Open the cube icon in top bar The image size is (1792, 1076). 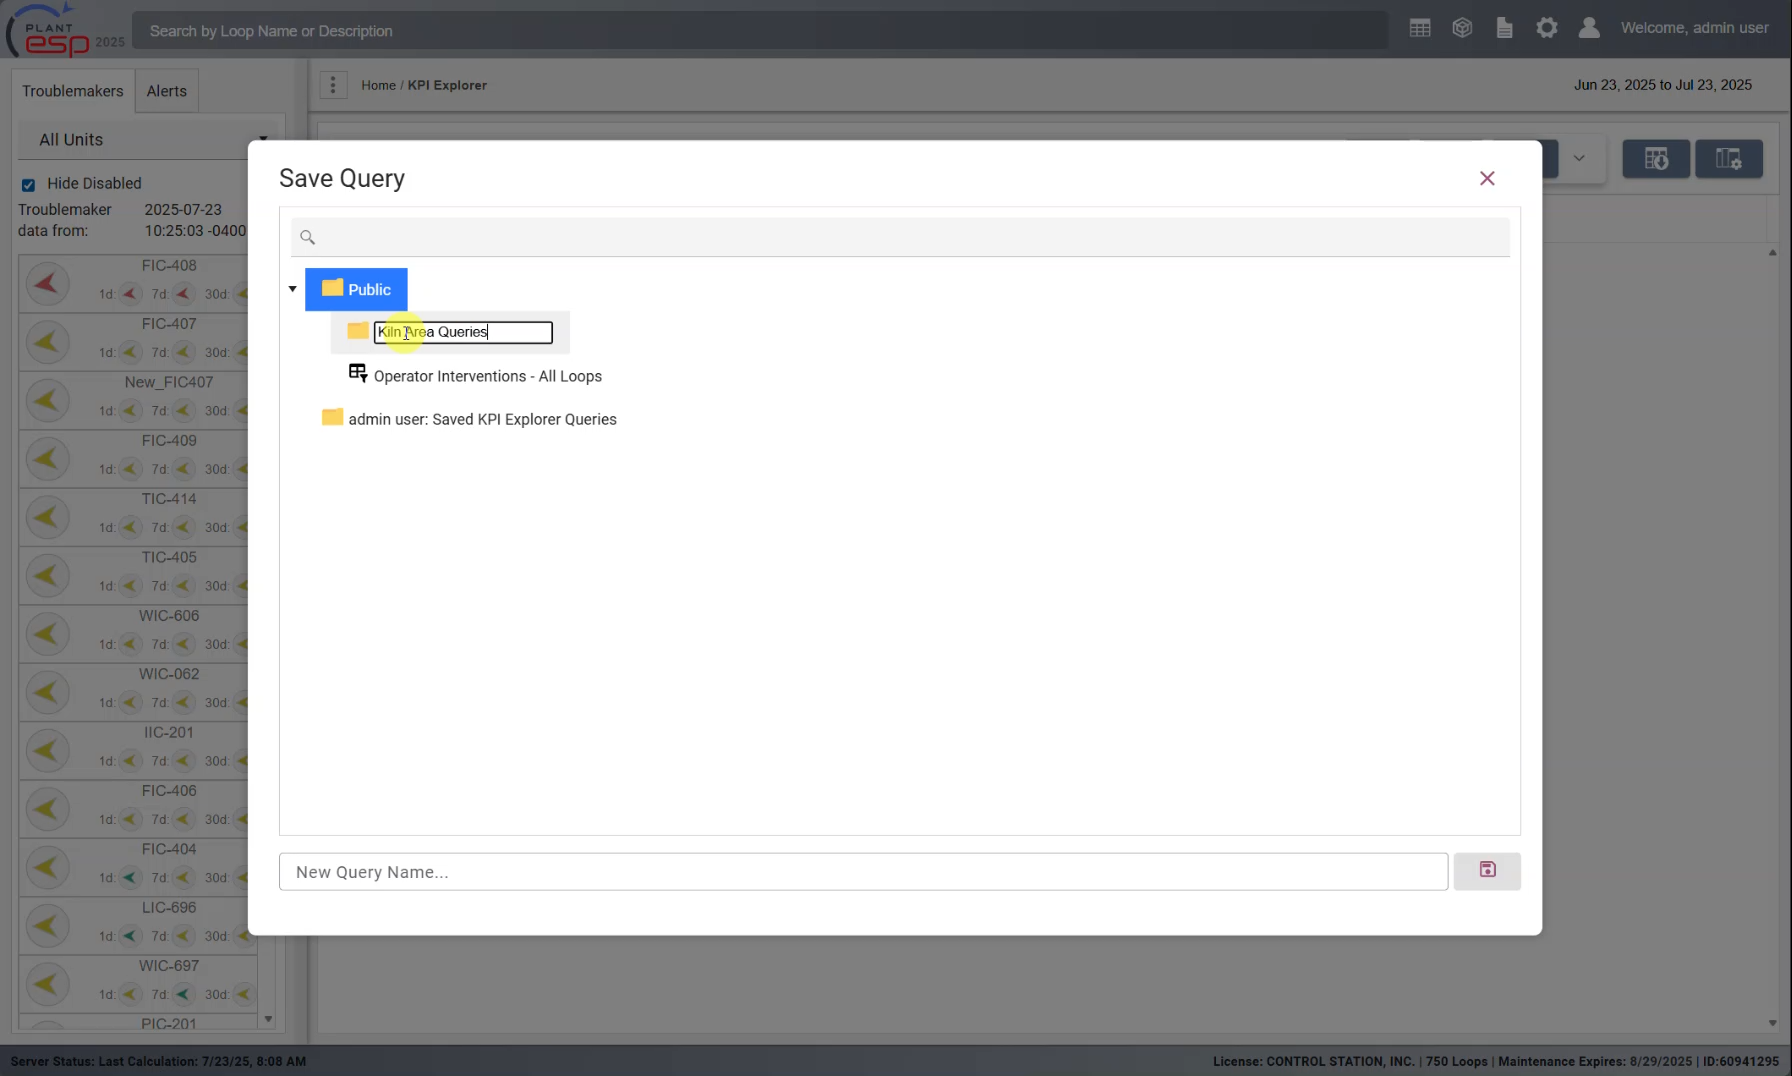pos(1462,28)
